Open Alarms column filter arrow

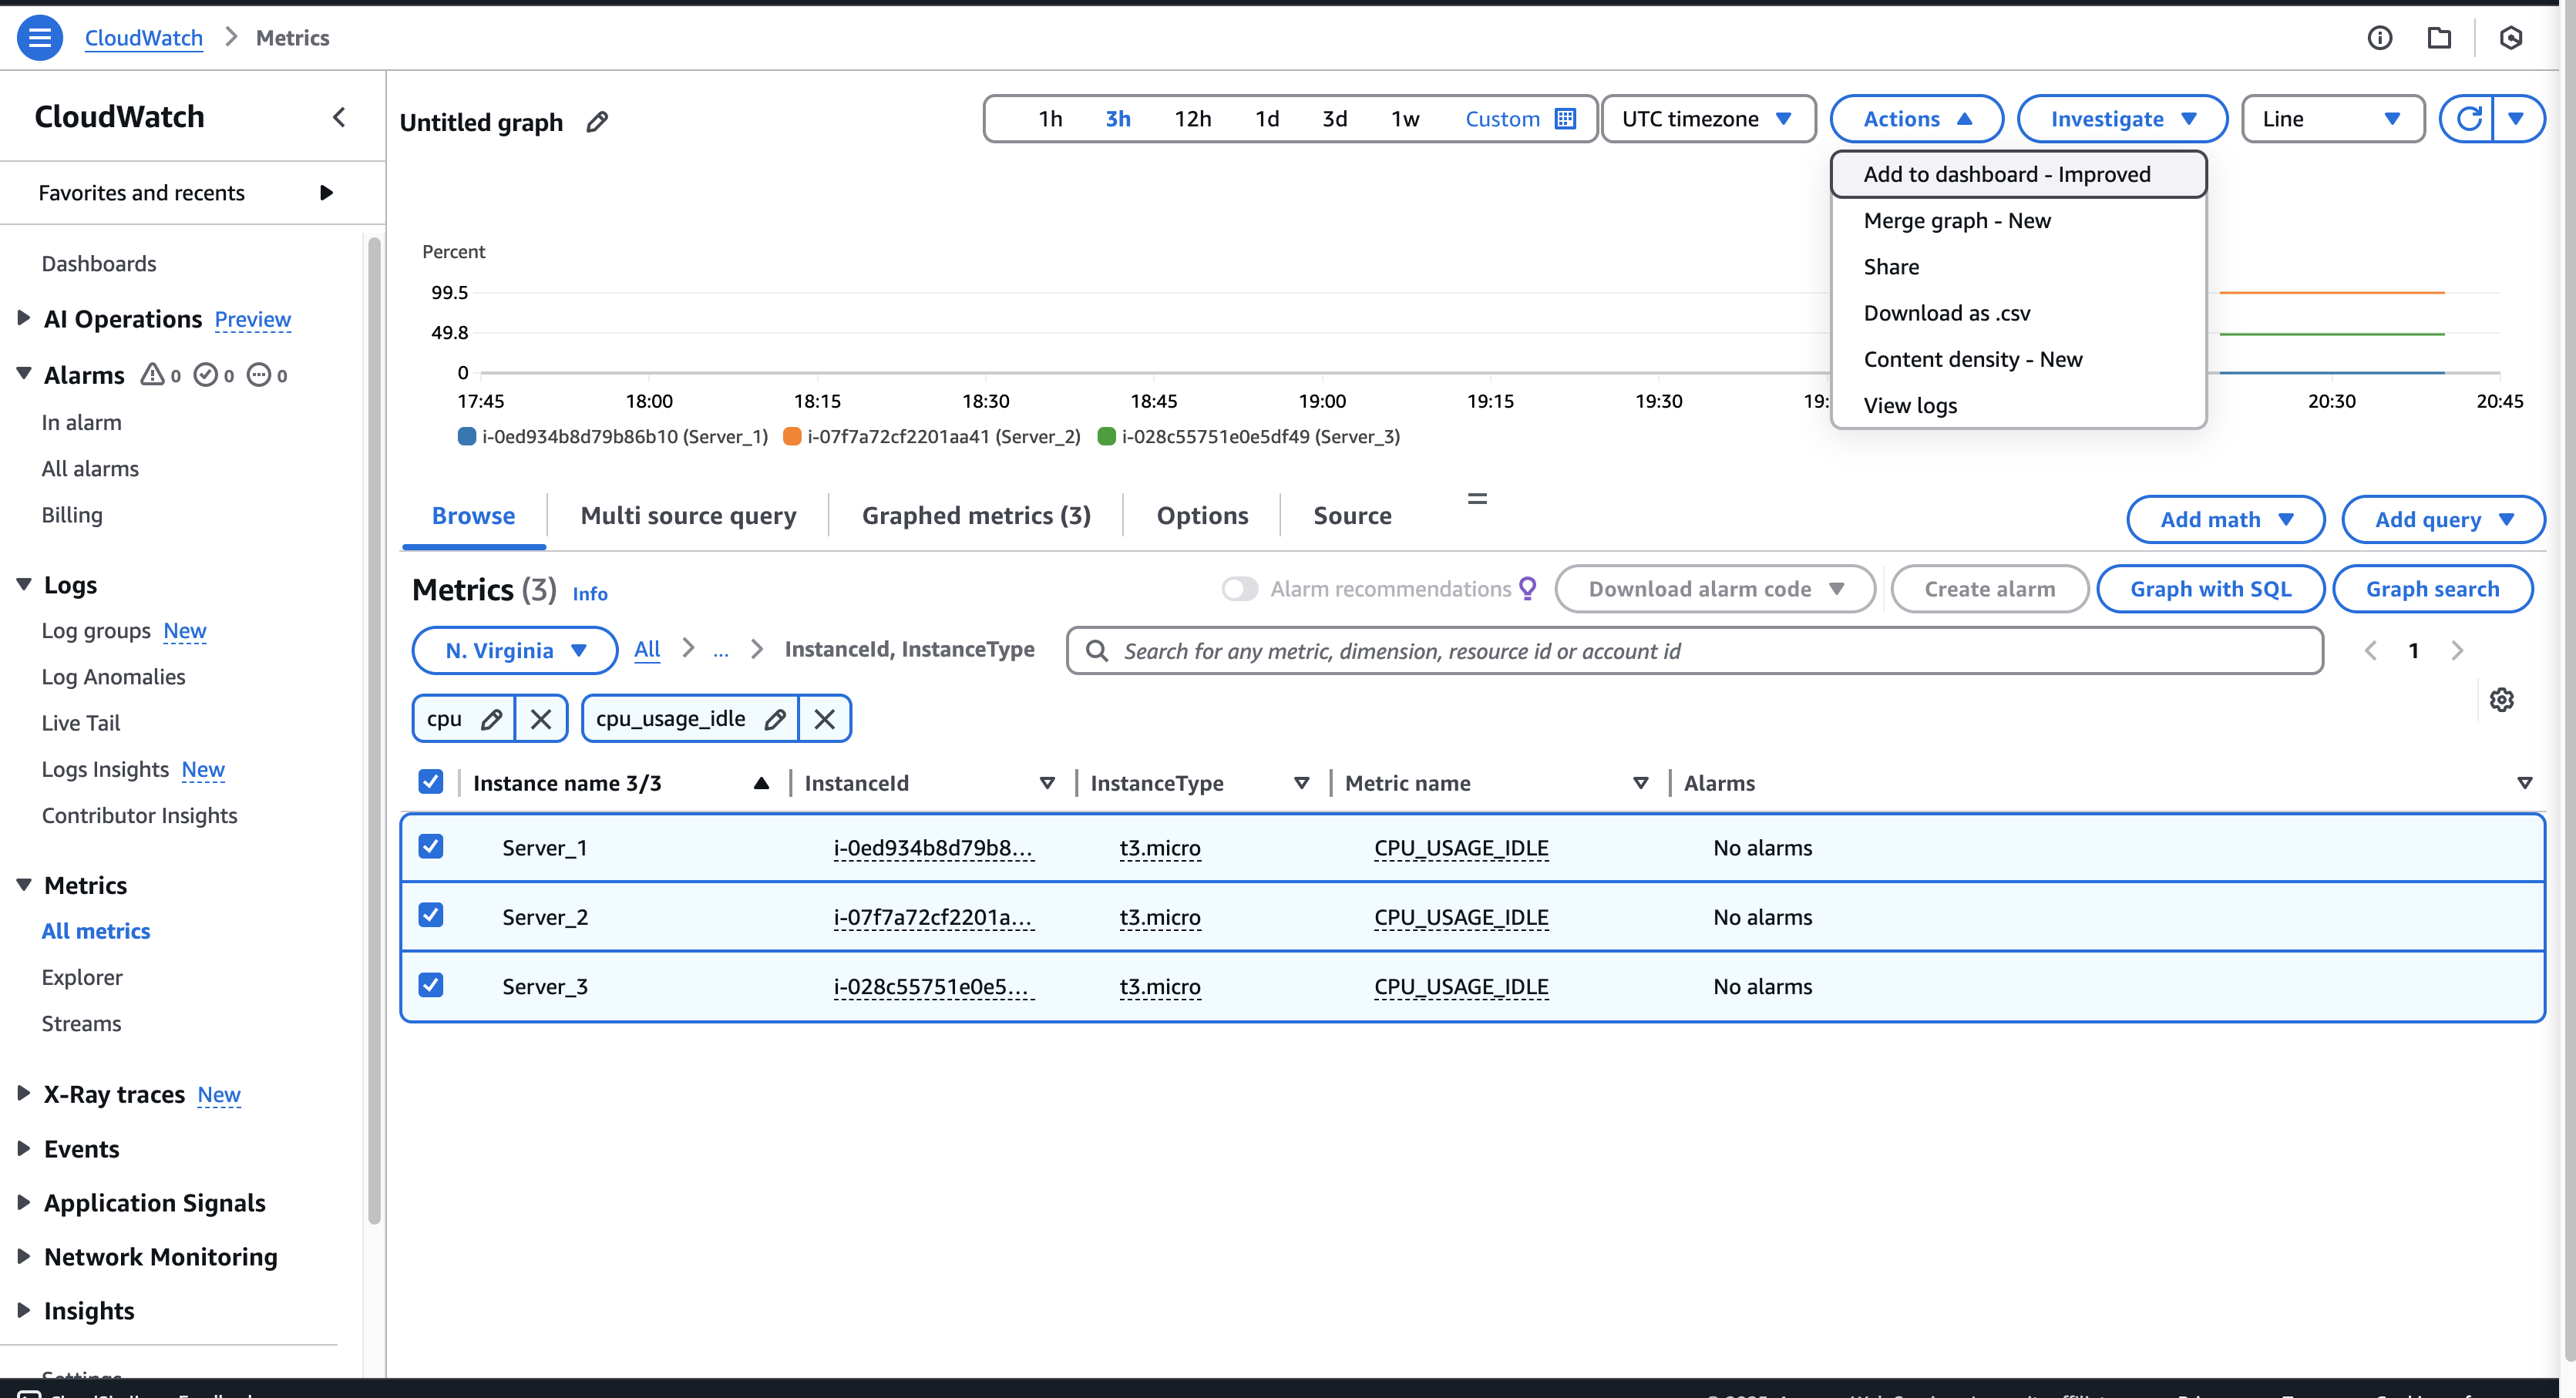[2524, 783]
